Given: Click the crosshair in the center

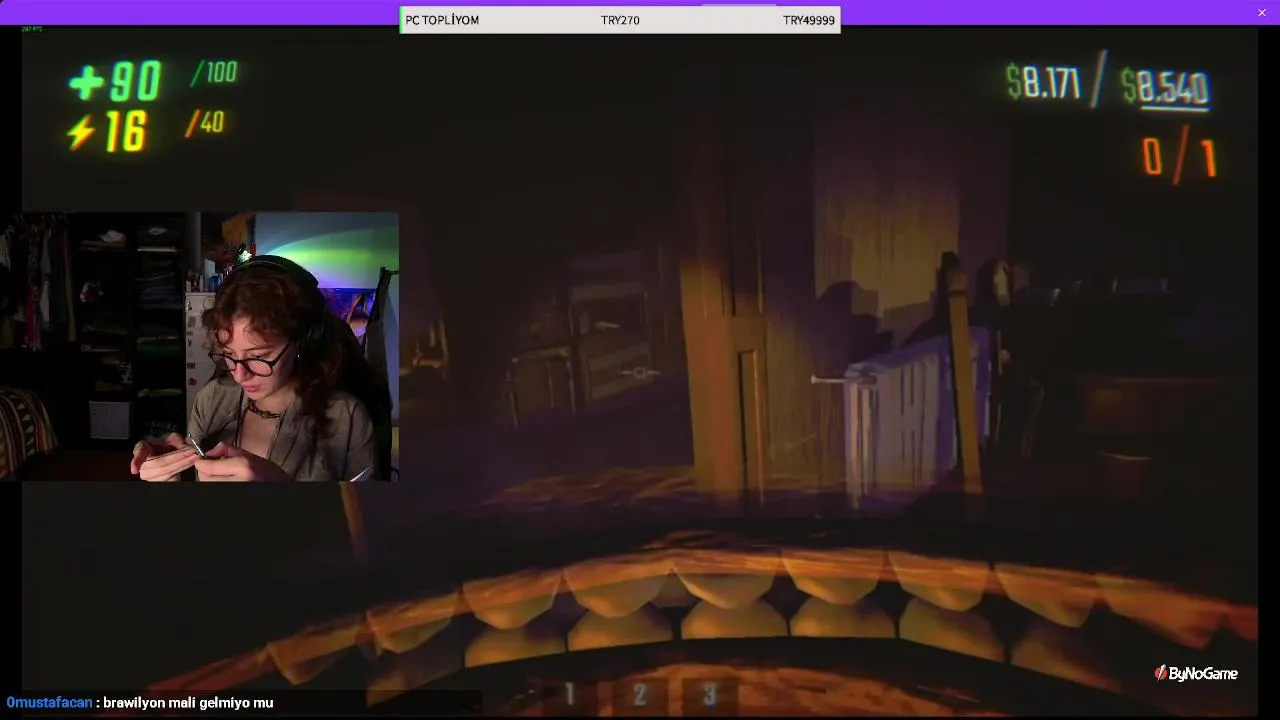Looking at the screenshot, I should click(640, 374).
